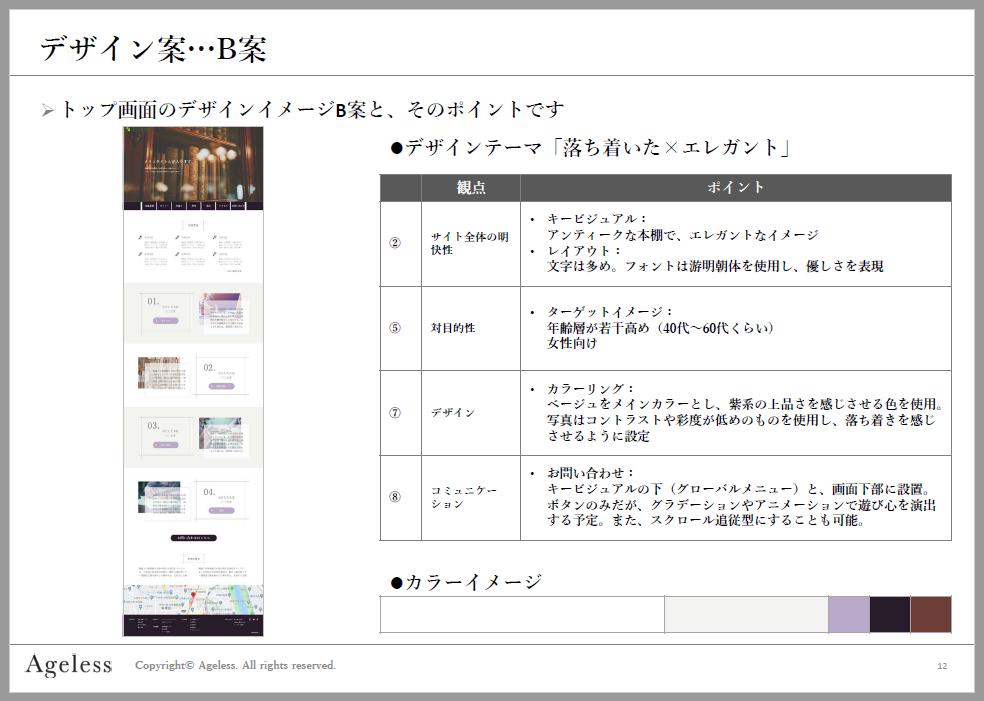Click the circled number ② in the table

394,243
